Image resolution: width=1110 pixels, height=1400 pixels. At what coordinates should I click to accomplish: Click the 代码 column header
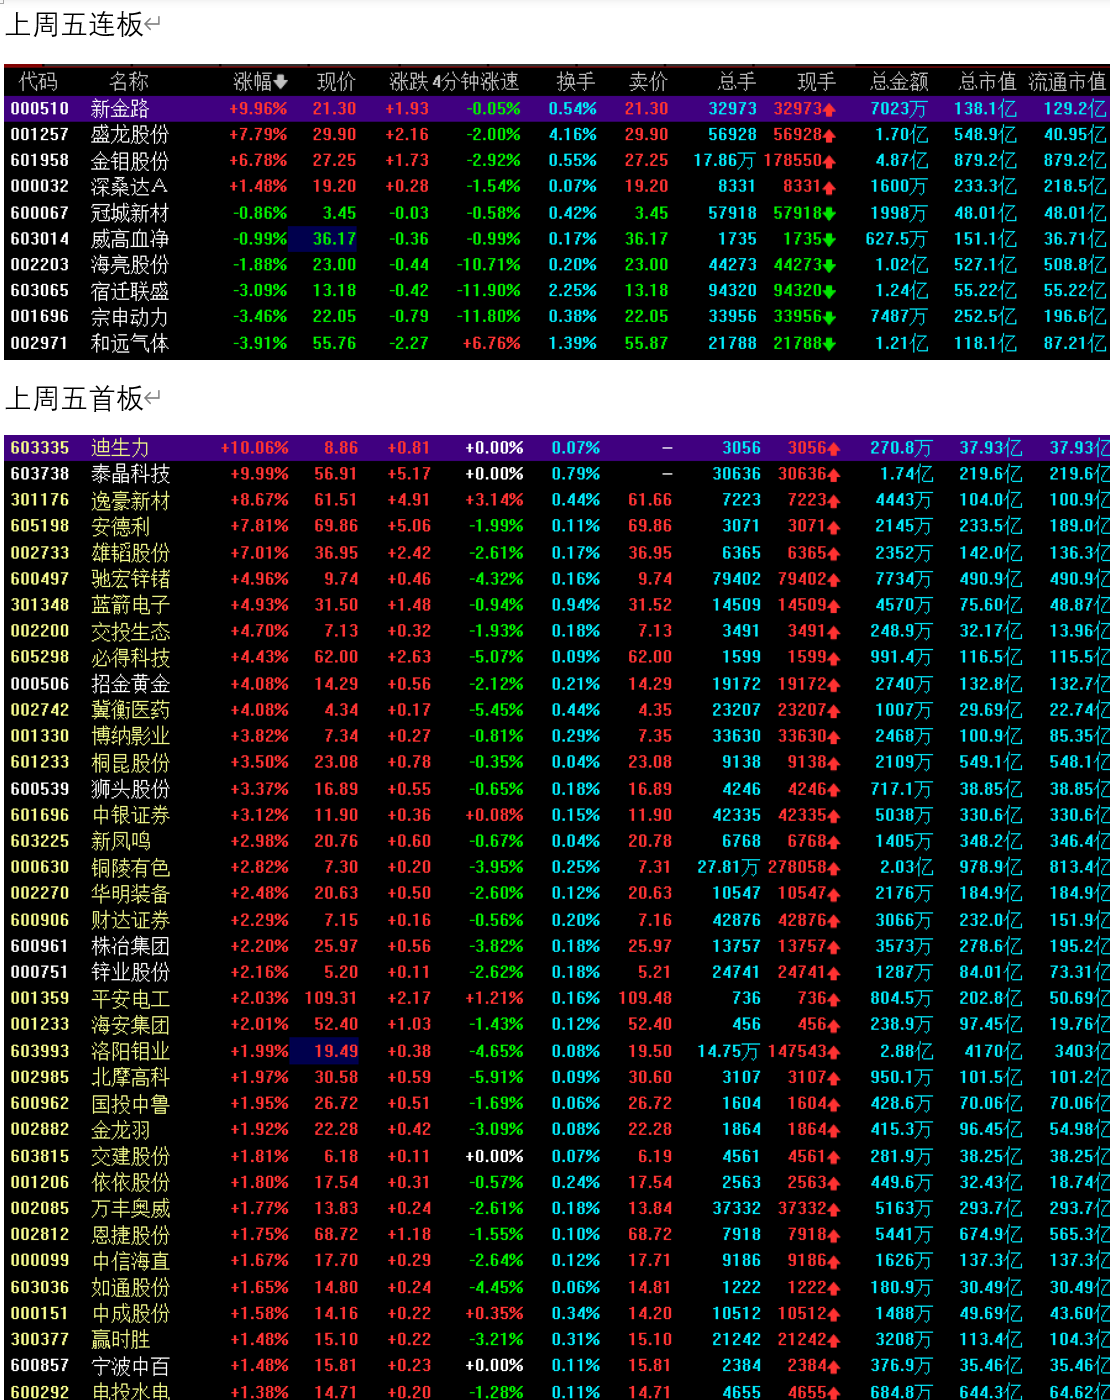pos(39,82)
